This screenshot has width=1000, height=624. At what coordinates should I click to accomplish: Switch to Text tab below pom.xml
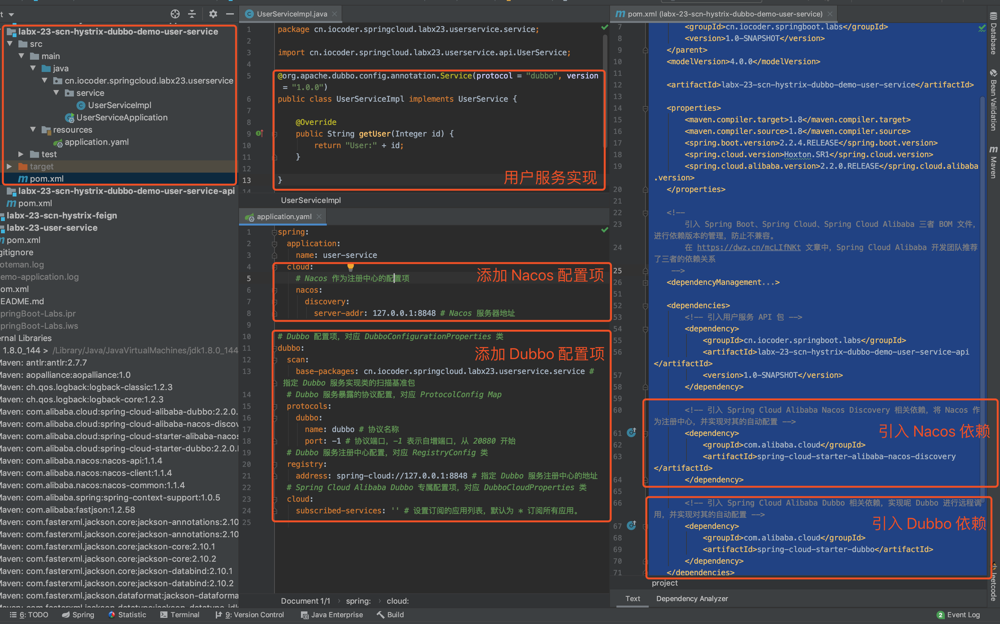click(633, 598)
